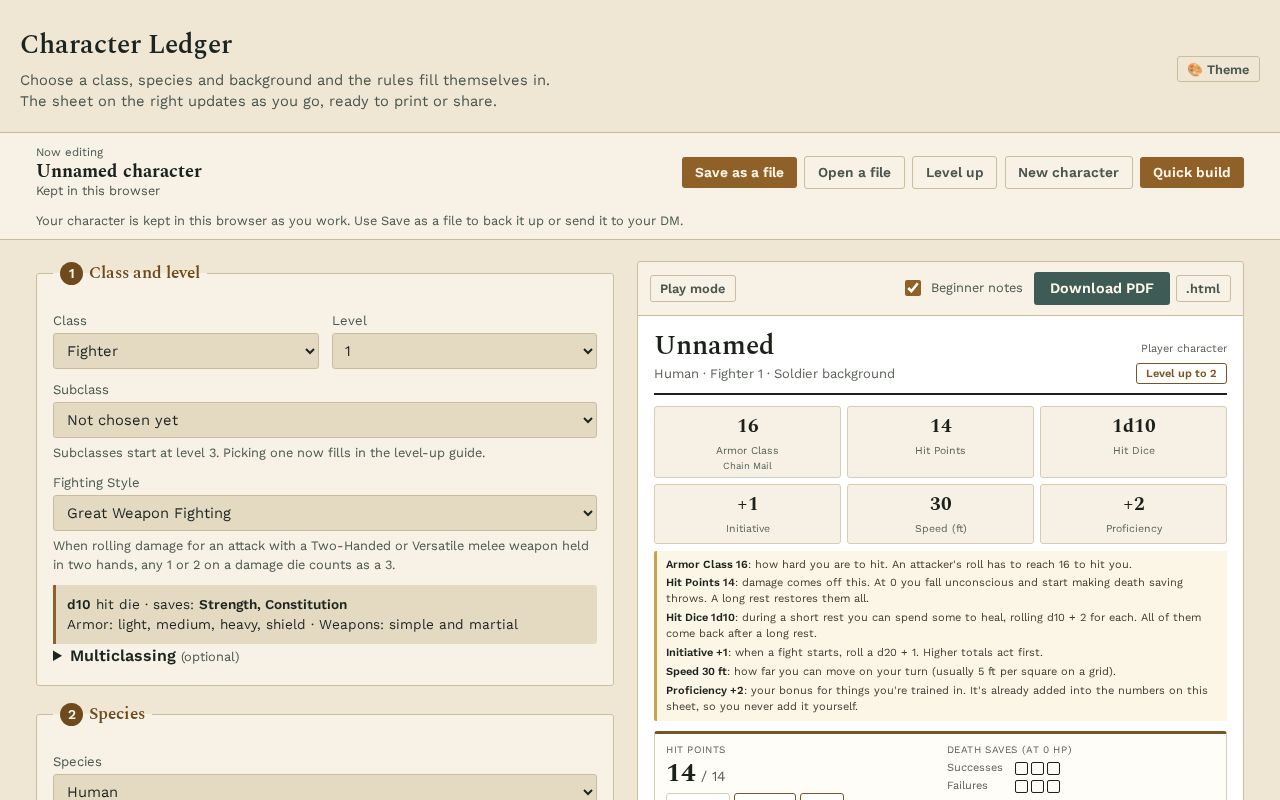Click Save as a file
Image resolution: width=1280 pixels, height=800 pixels.
coord(739,172)
